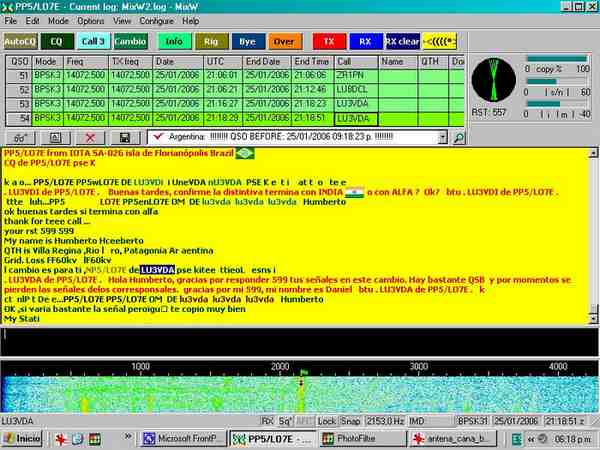
Task: Toggle the Snap status bar button
Action: (x=350, y=421)
